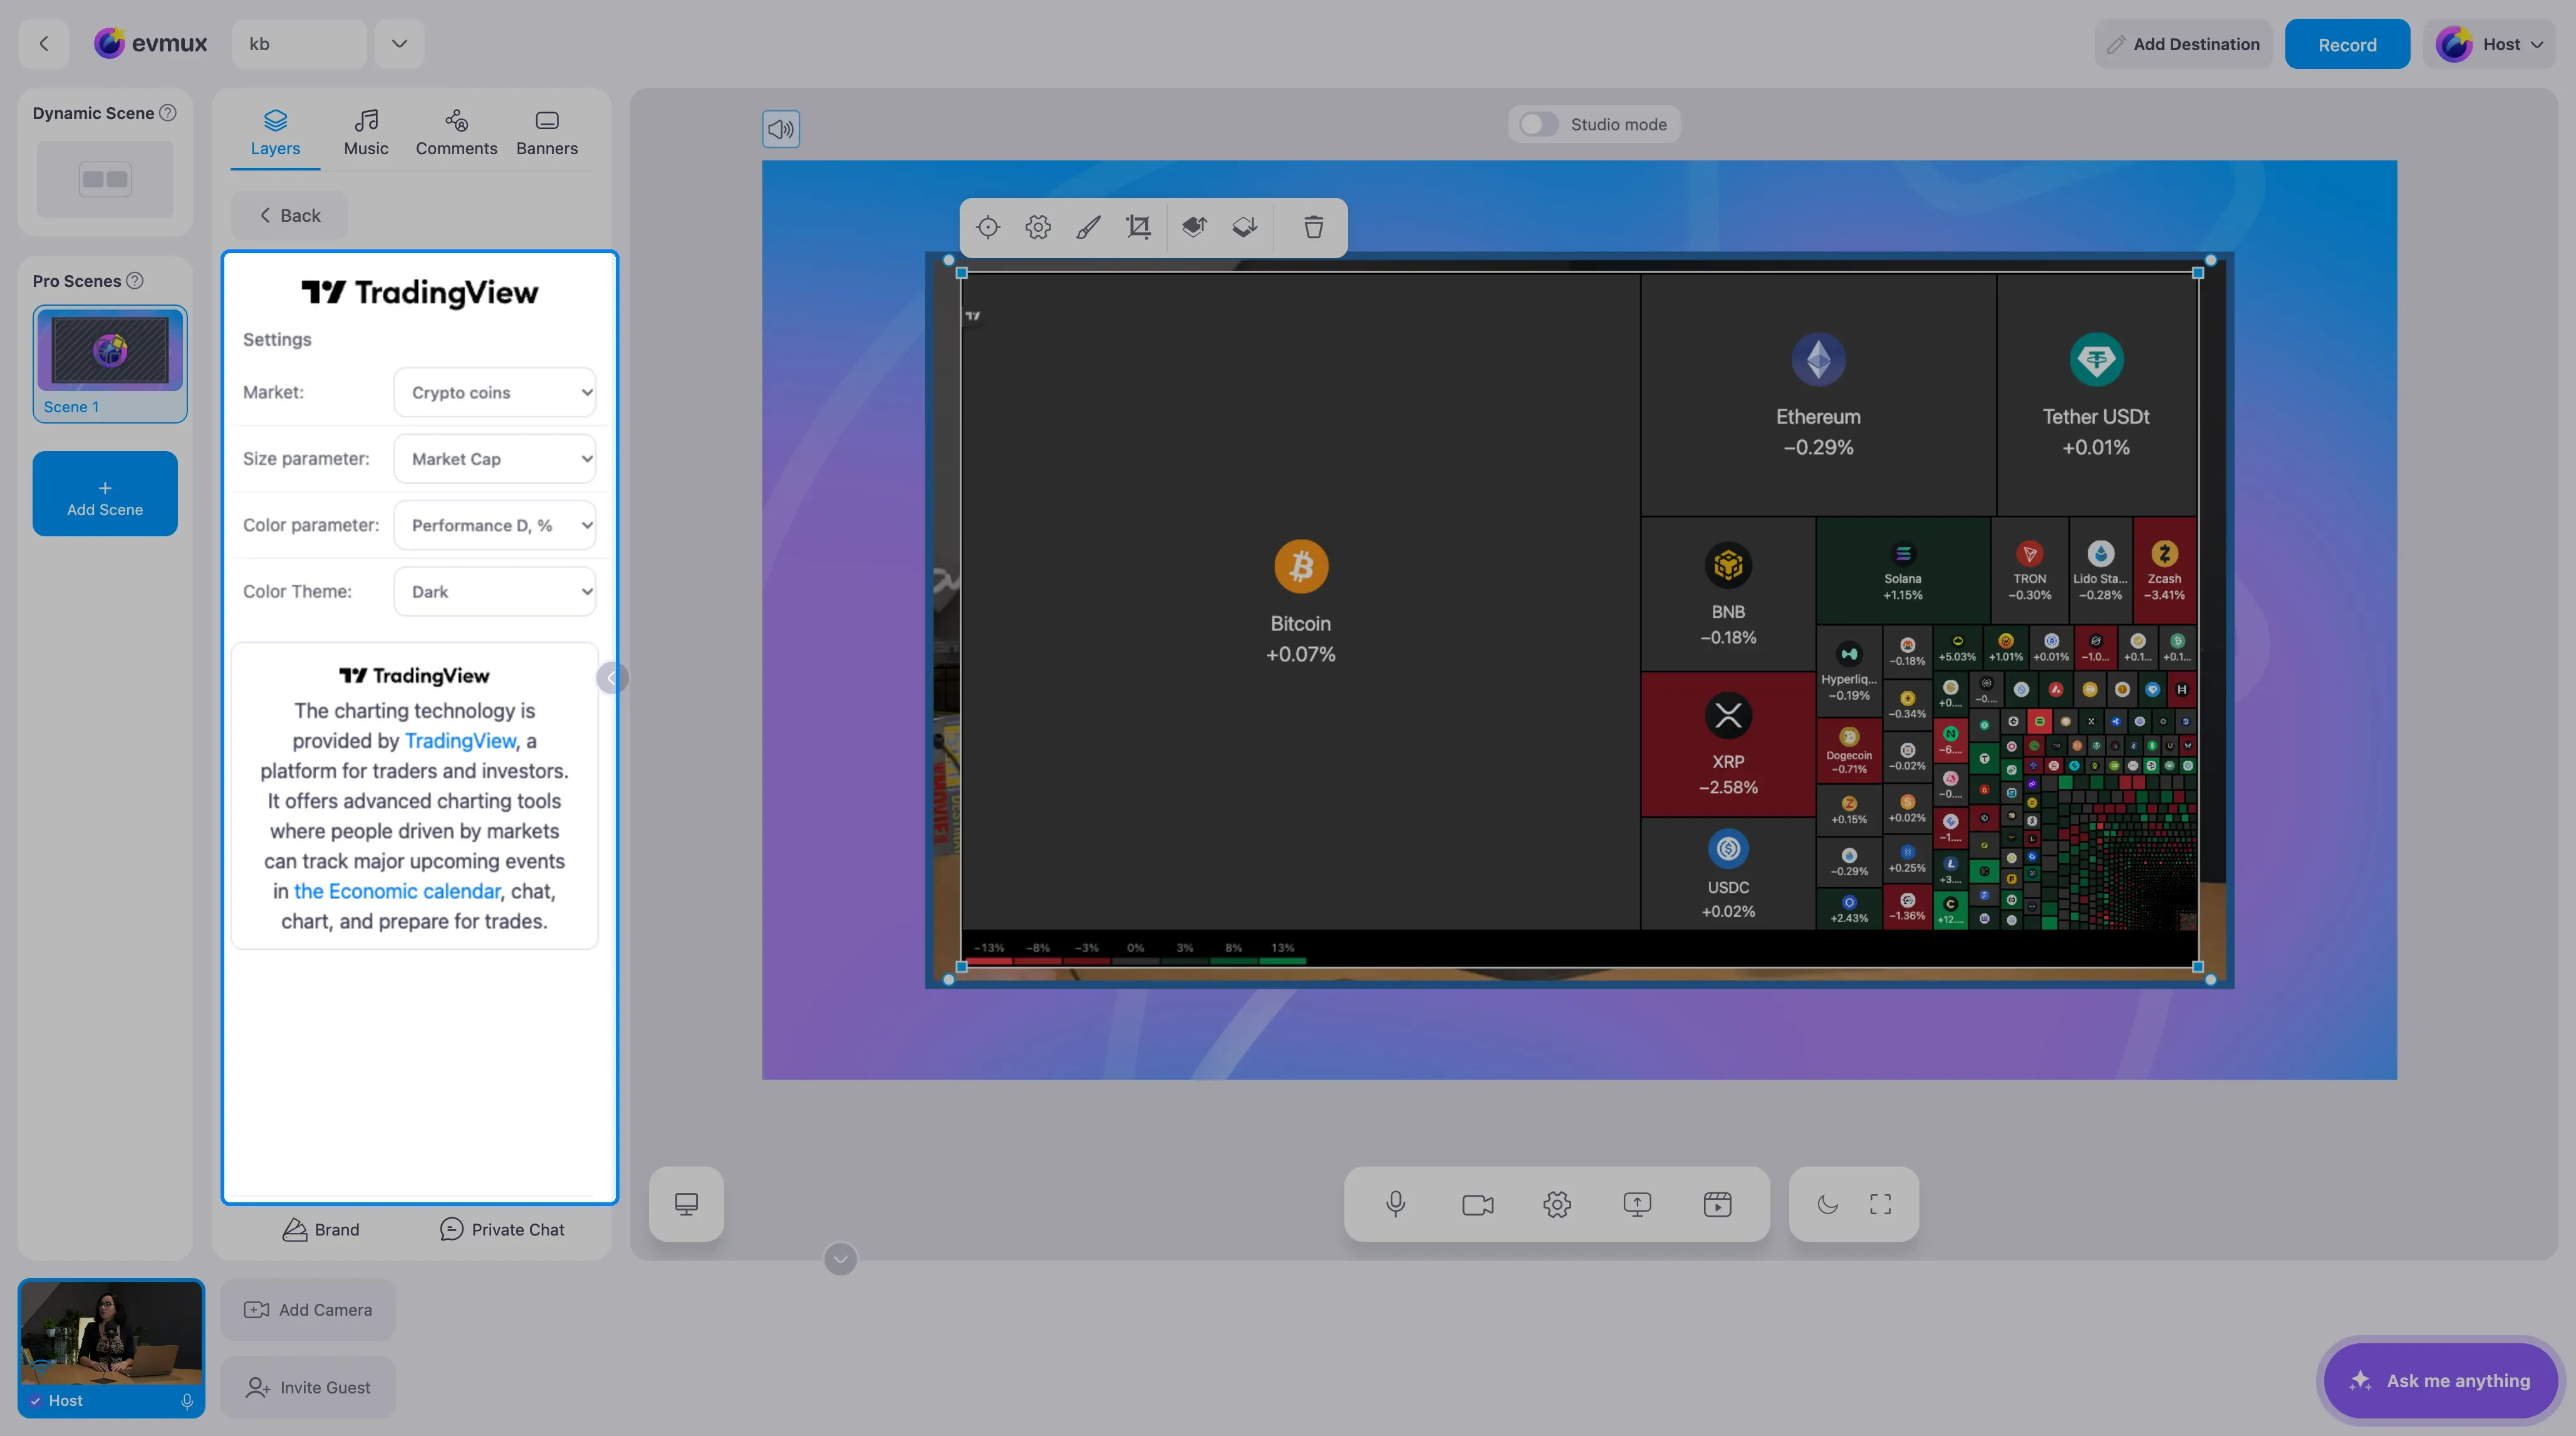The height and width of the screenshot is (1436, 2576).
Task: Switch to dark mode moon icon
Action: [x=1827, y=1204]
